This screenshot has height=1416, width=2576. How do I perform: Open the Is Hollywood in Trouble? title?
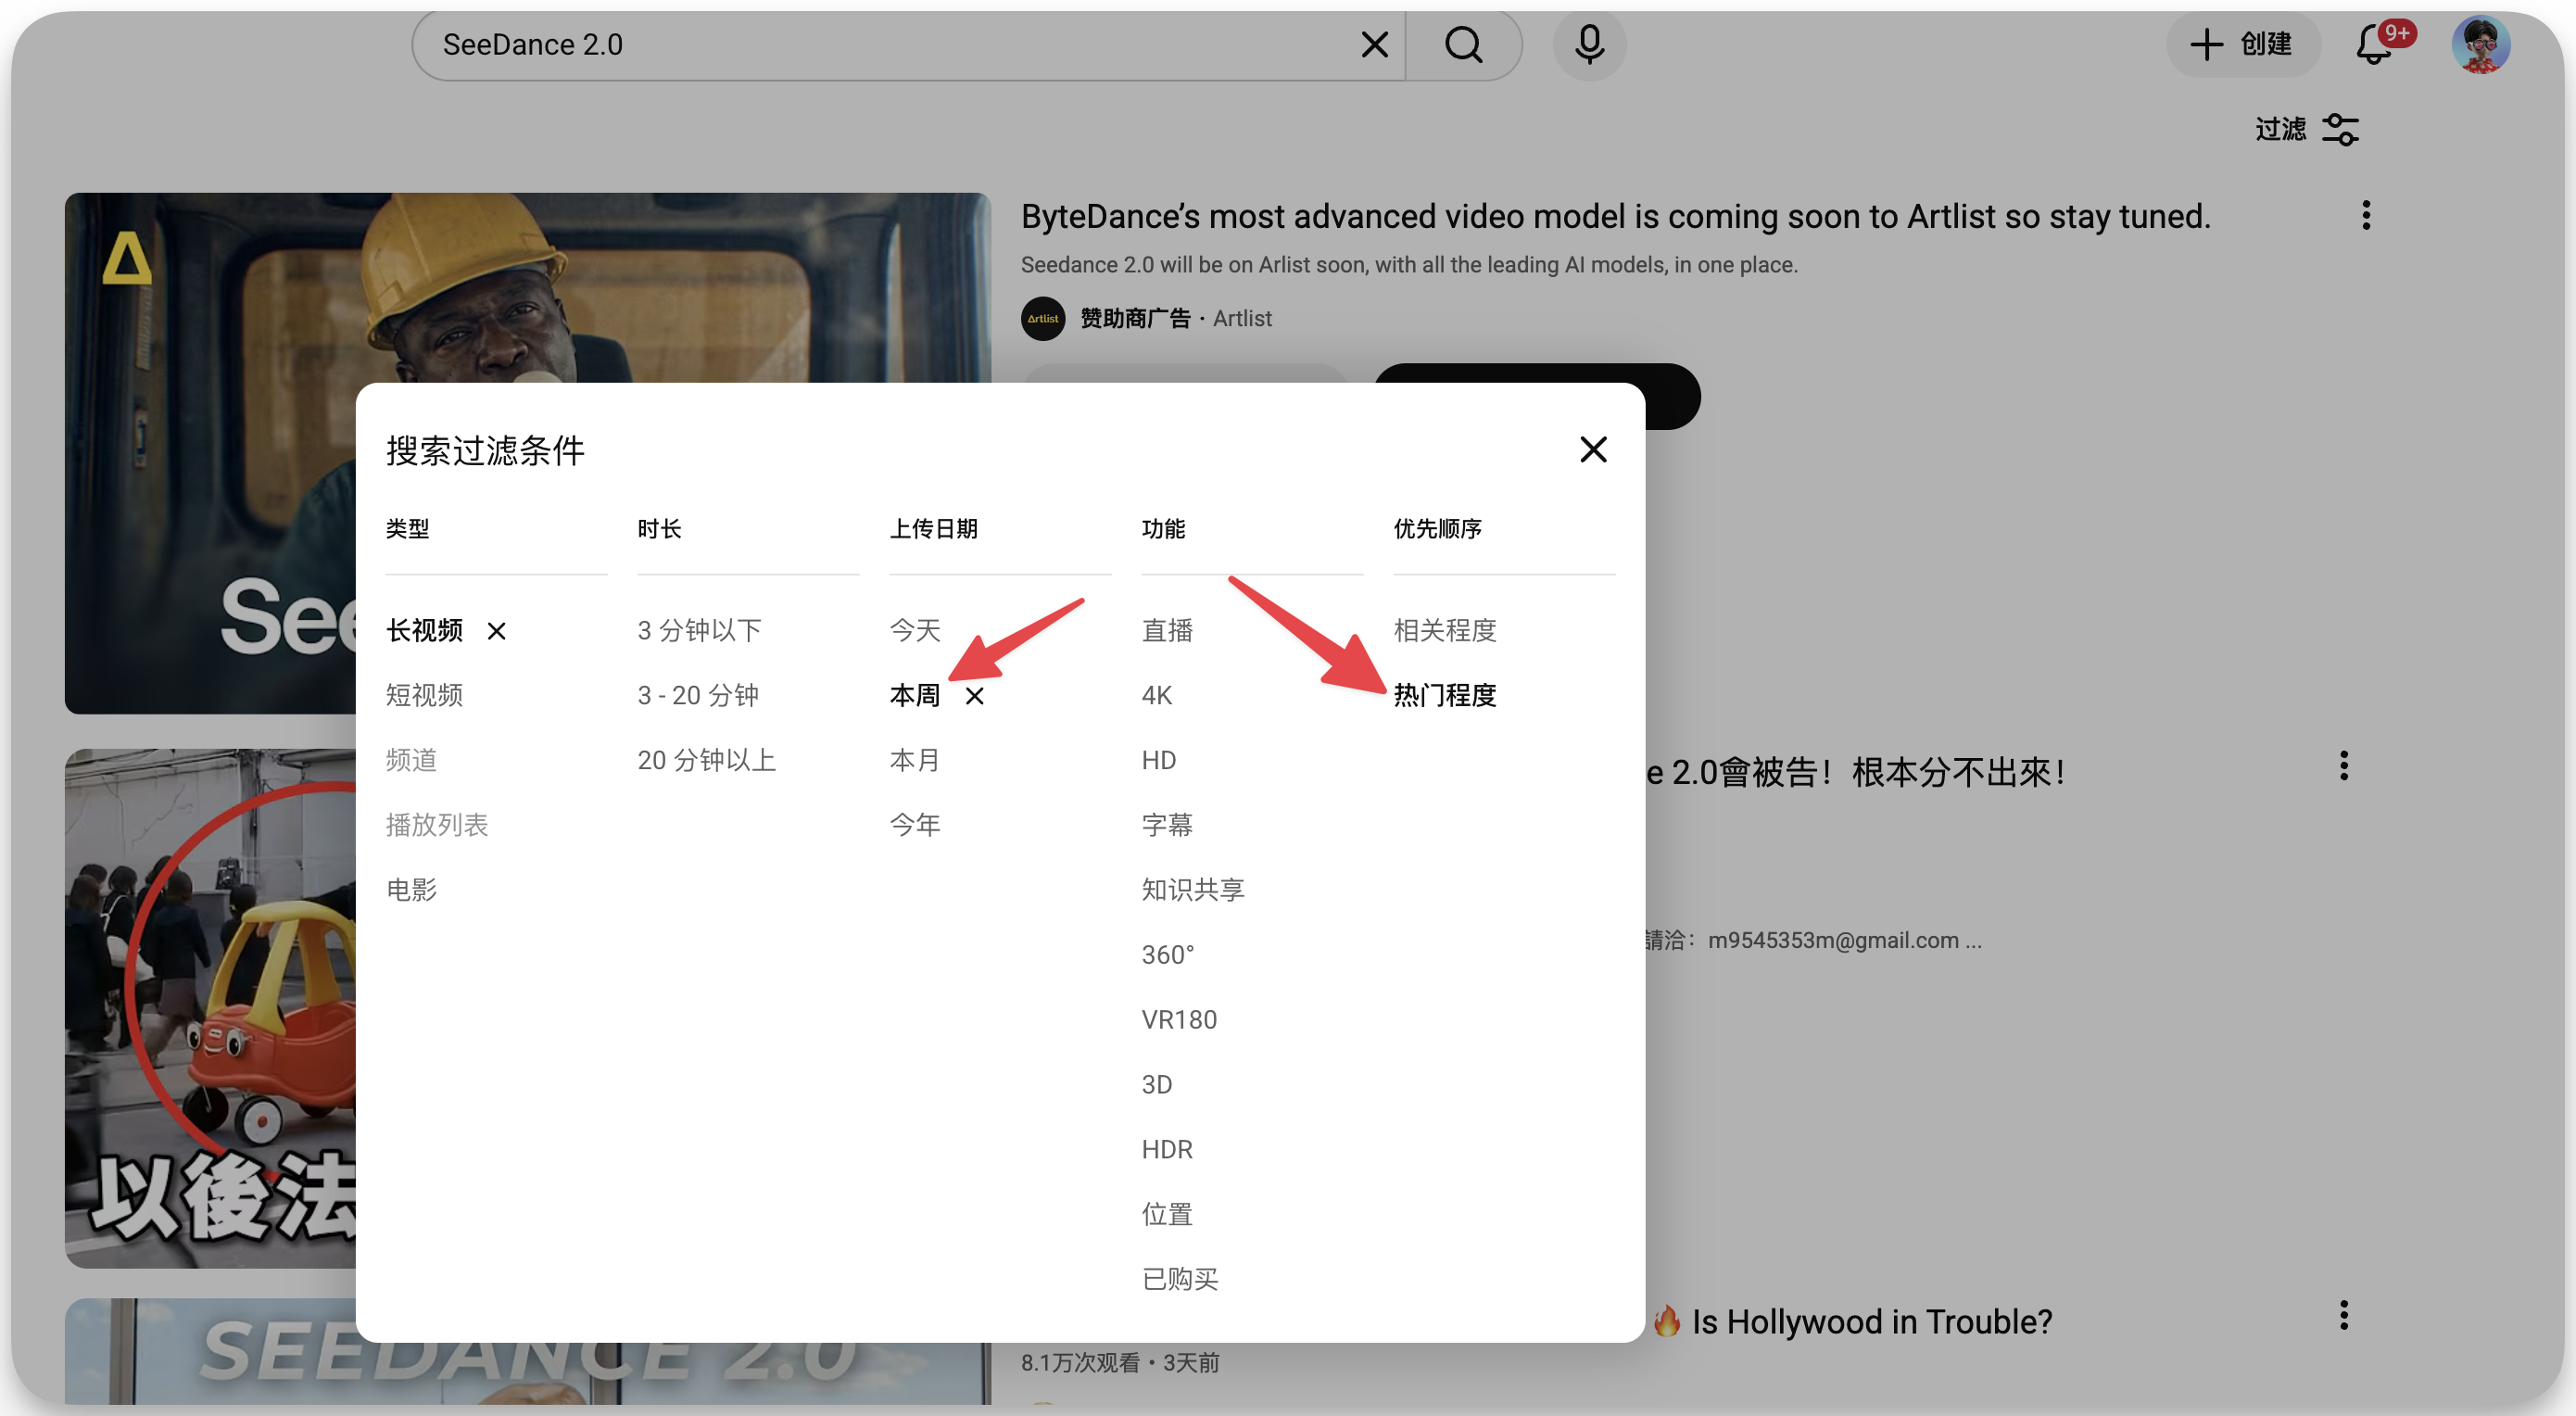1871,1322
